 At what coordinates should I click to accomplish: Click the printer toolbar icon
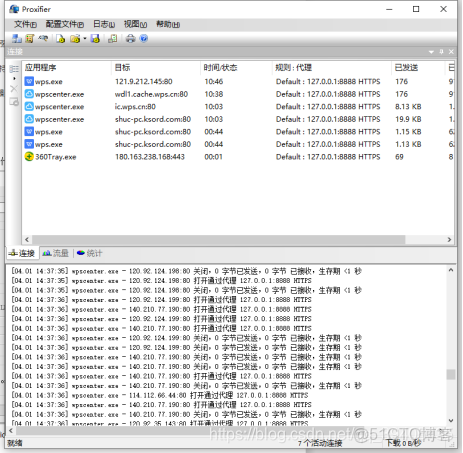click(130, 39)
